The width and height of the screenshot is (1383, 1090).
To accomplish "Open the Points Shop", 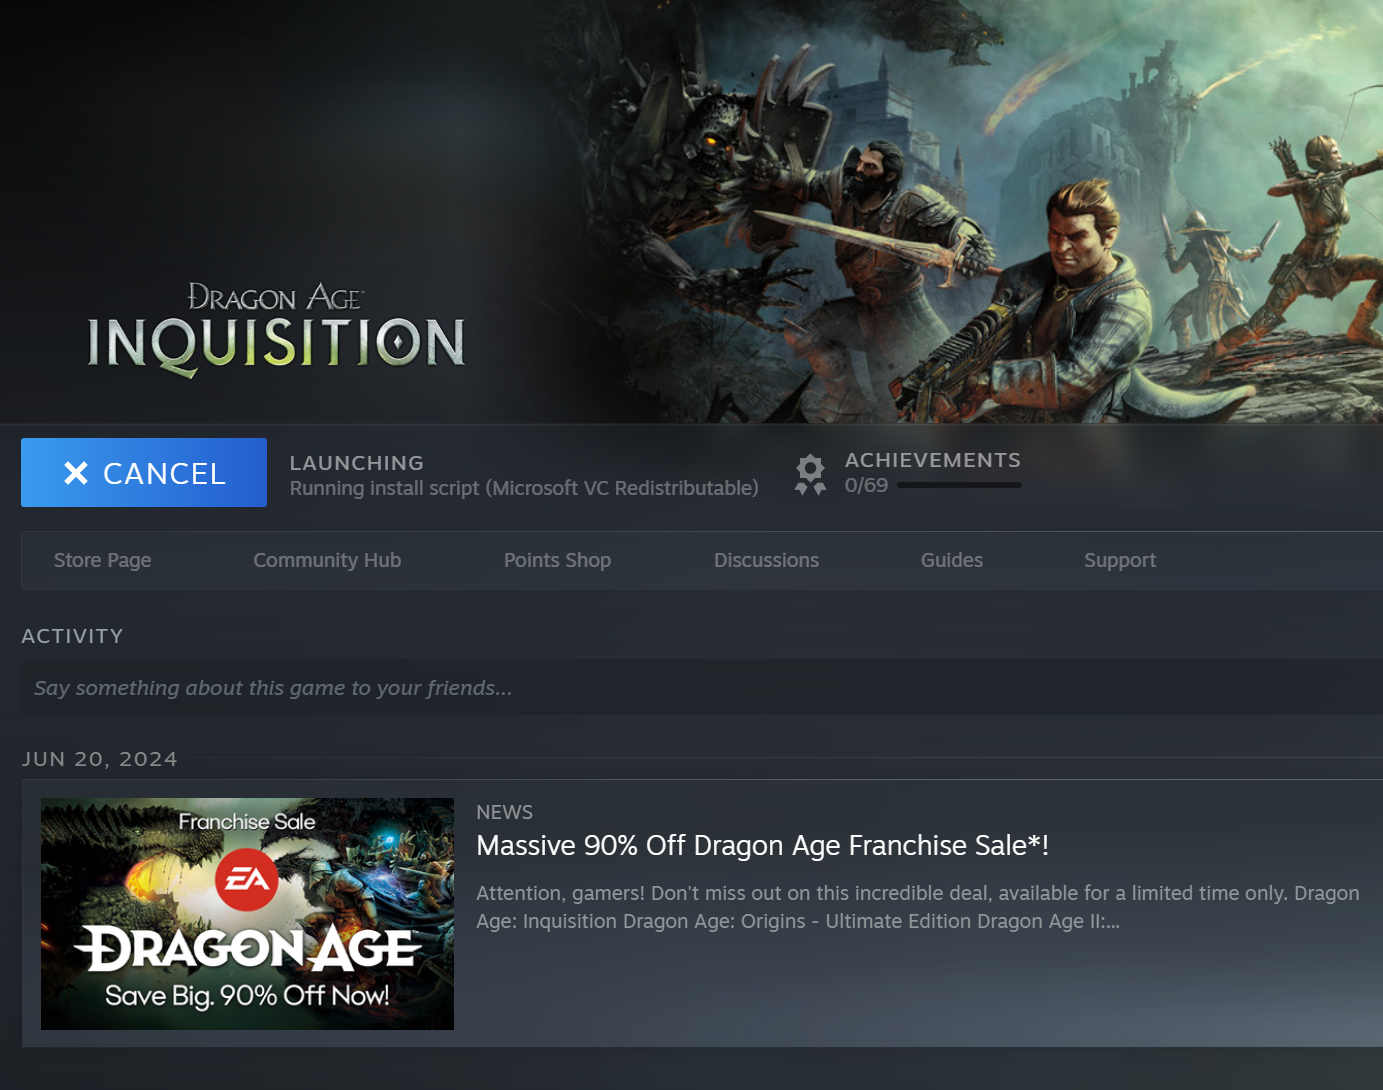I will pos(557,560).
